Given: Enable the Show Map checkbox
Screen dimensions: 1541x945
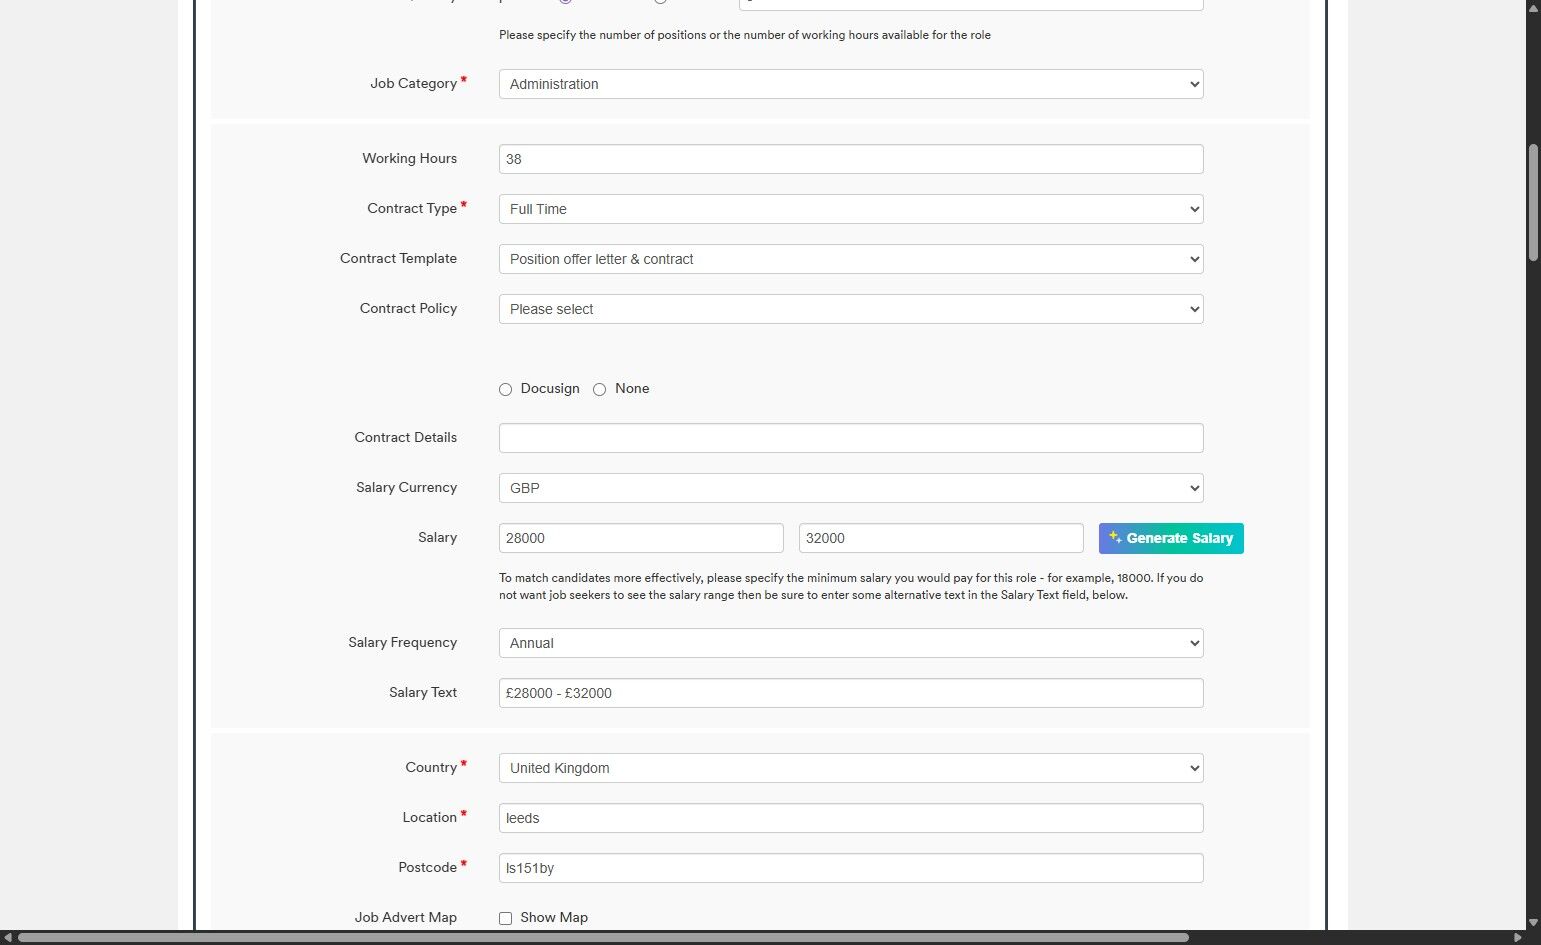Looking at the screenshot, I should coord(506,918).
